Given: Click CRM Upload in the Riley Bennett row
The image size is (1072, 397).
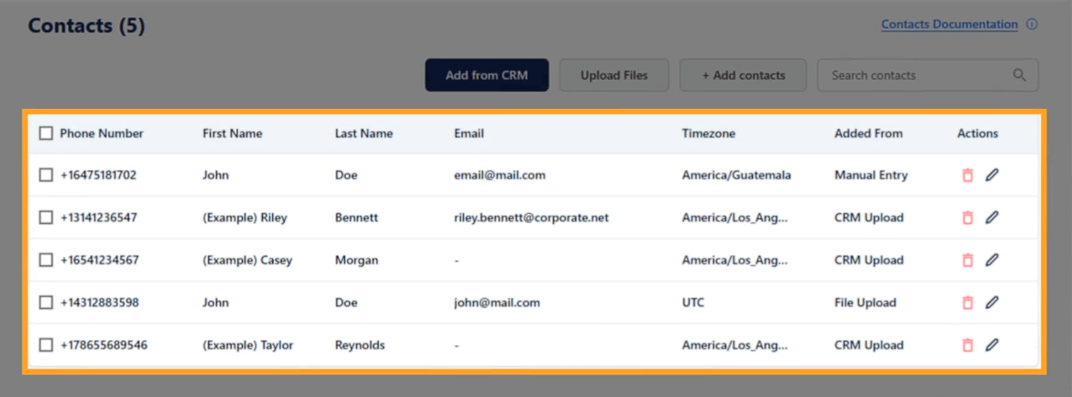Looking at the screenshot, I should [869, 217].
